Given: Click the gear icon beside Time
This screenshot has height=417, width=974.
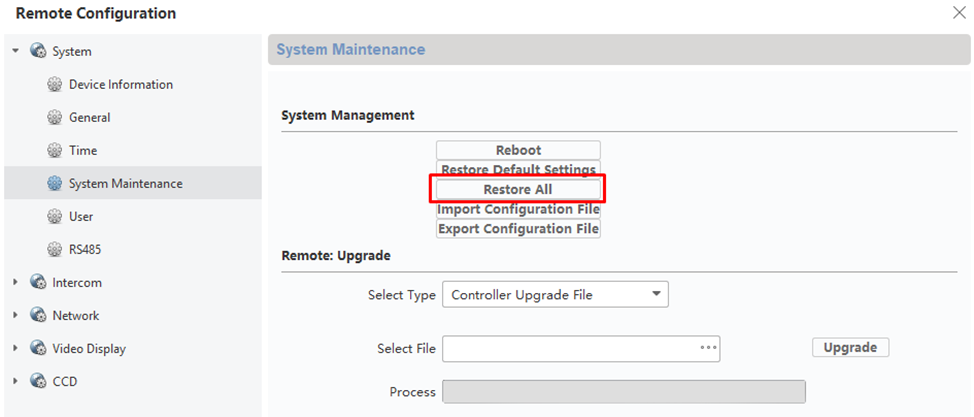Looking at the screenshot, I should pos(55,151).
